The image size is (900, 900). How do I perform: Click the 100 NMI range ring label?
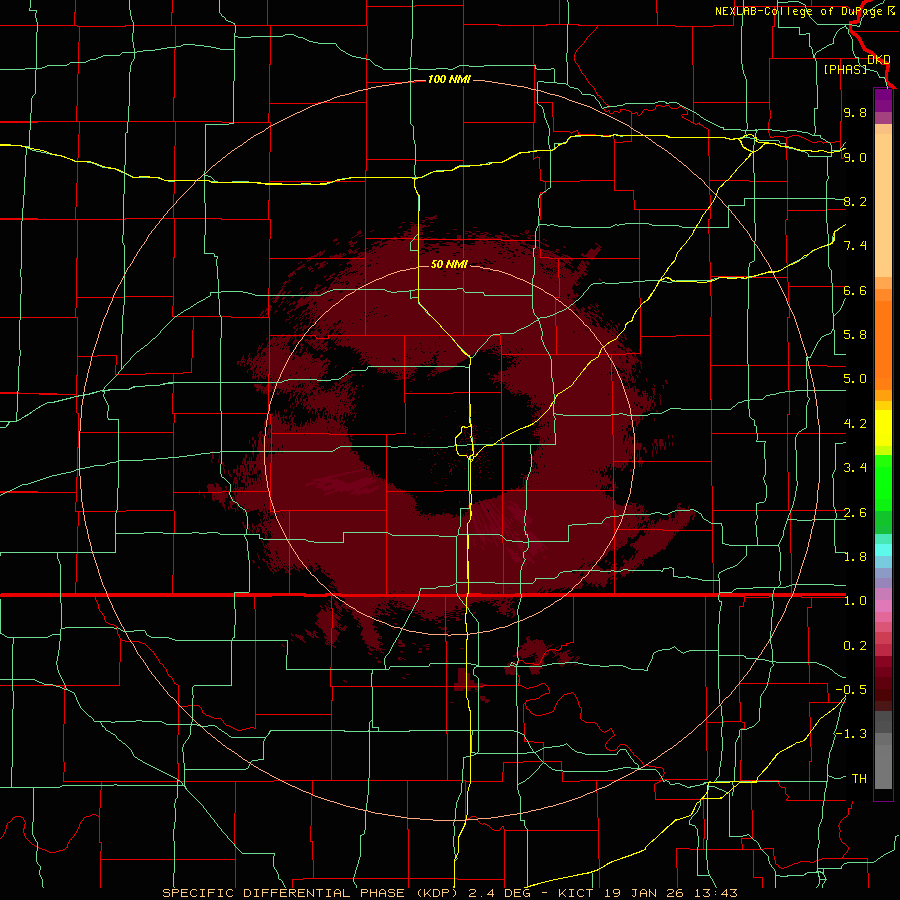(449, 79)
